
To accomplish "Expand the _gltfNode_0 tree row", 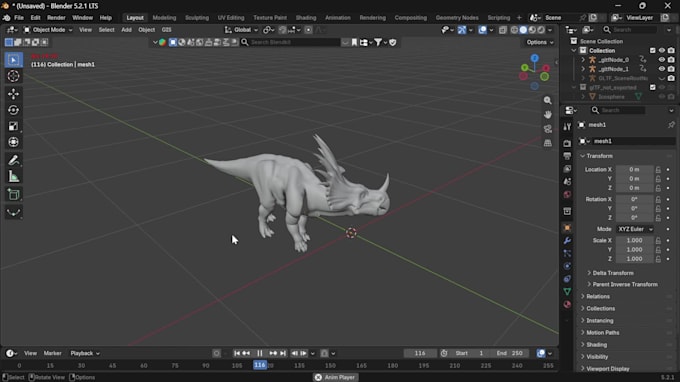I will click(583, 60).
